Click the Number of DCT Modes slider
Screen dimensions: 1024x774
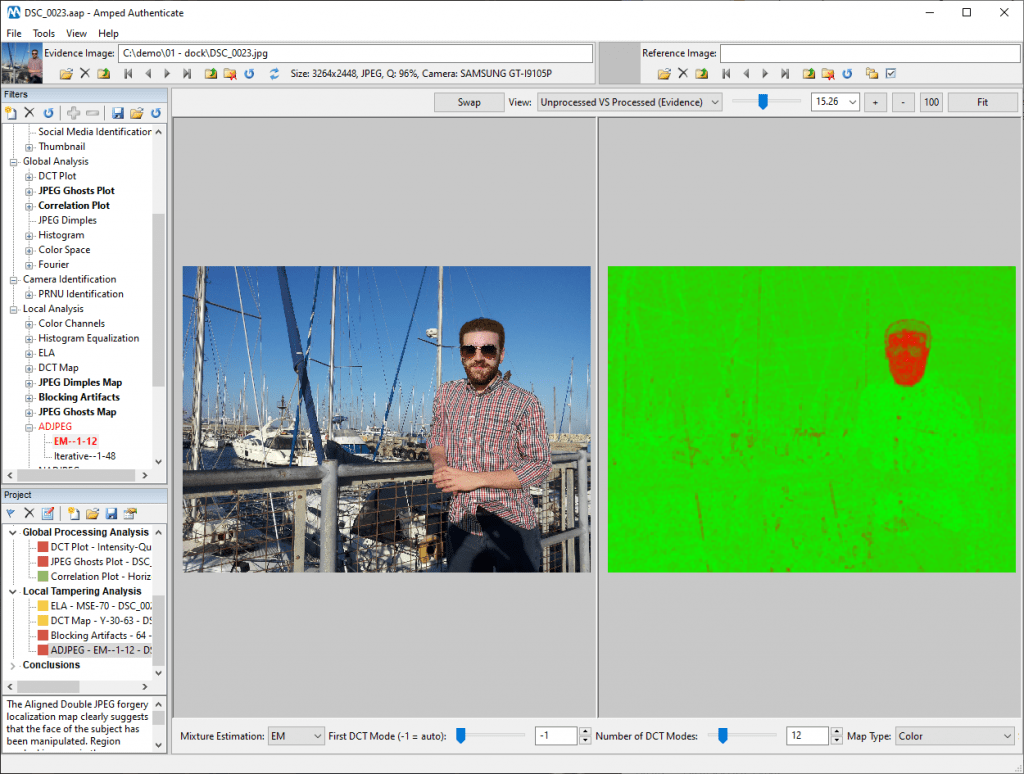[743, 736]
